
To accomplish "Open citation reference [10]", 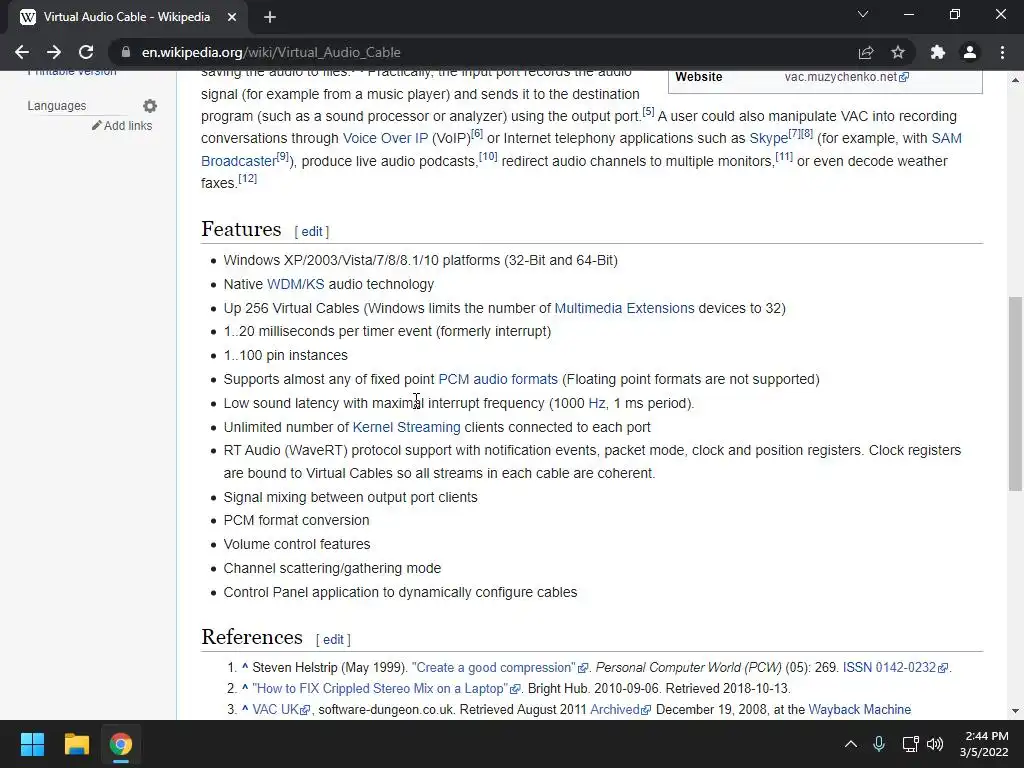I will click(488, 156).
